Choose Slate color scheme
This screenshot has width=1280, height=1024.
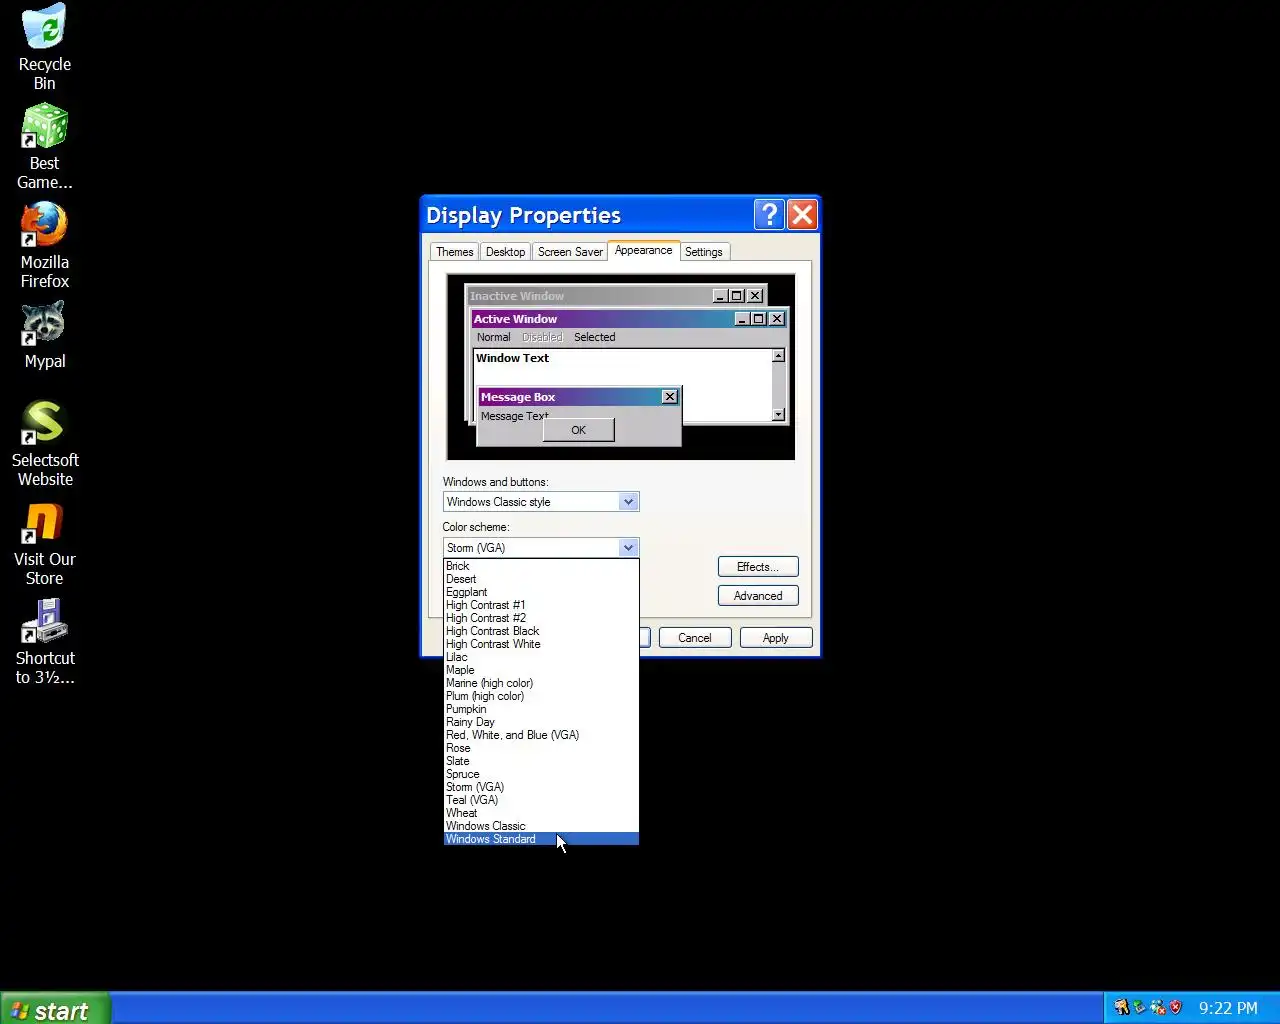click(x=541, y=761)
